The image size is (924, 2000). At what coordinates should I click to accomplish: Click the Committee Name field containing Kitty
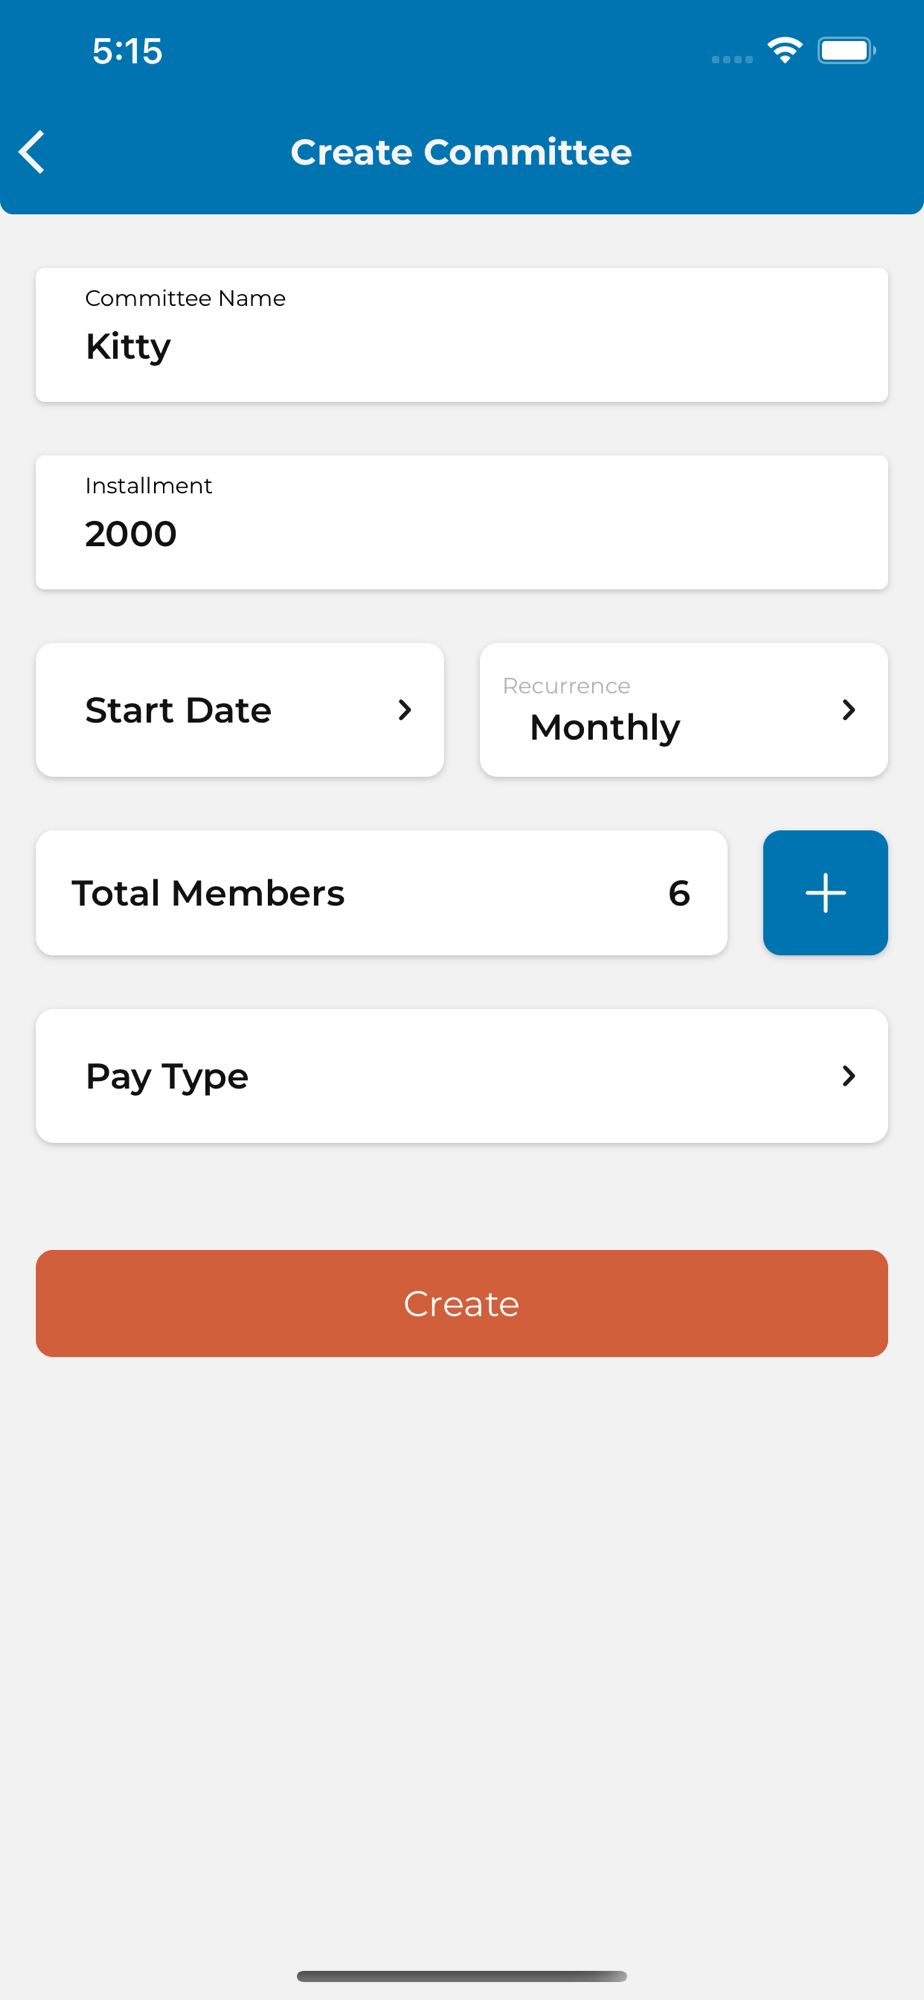pyautogui.click(x=461, y=335)
